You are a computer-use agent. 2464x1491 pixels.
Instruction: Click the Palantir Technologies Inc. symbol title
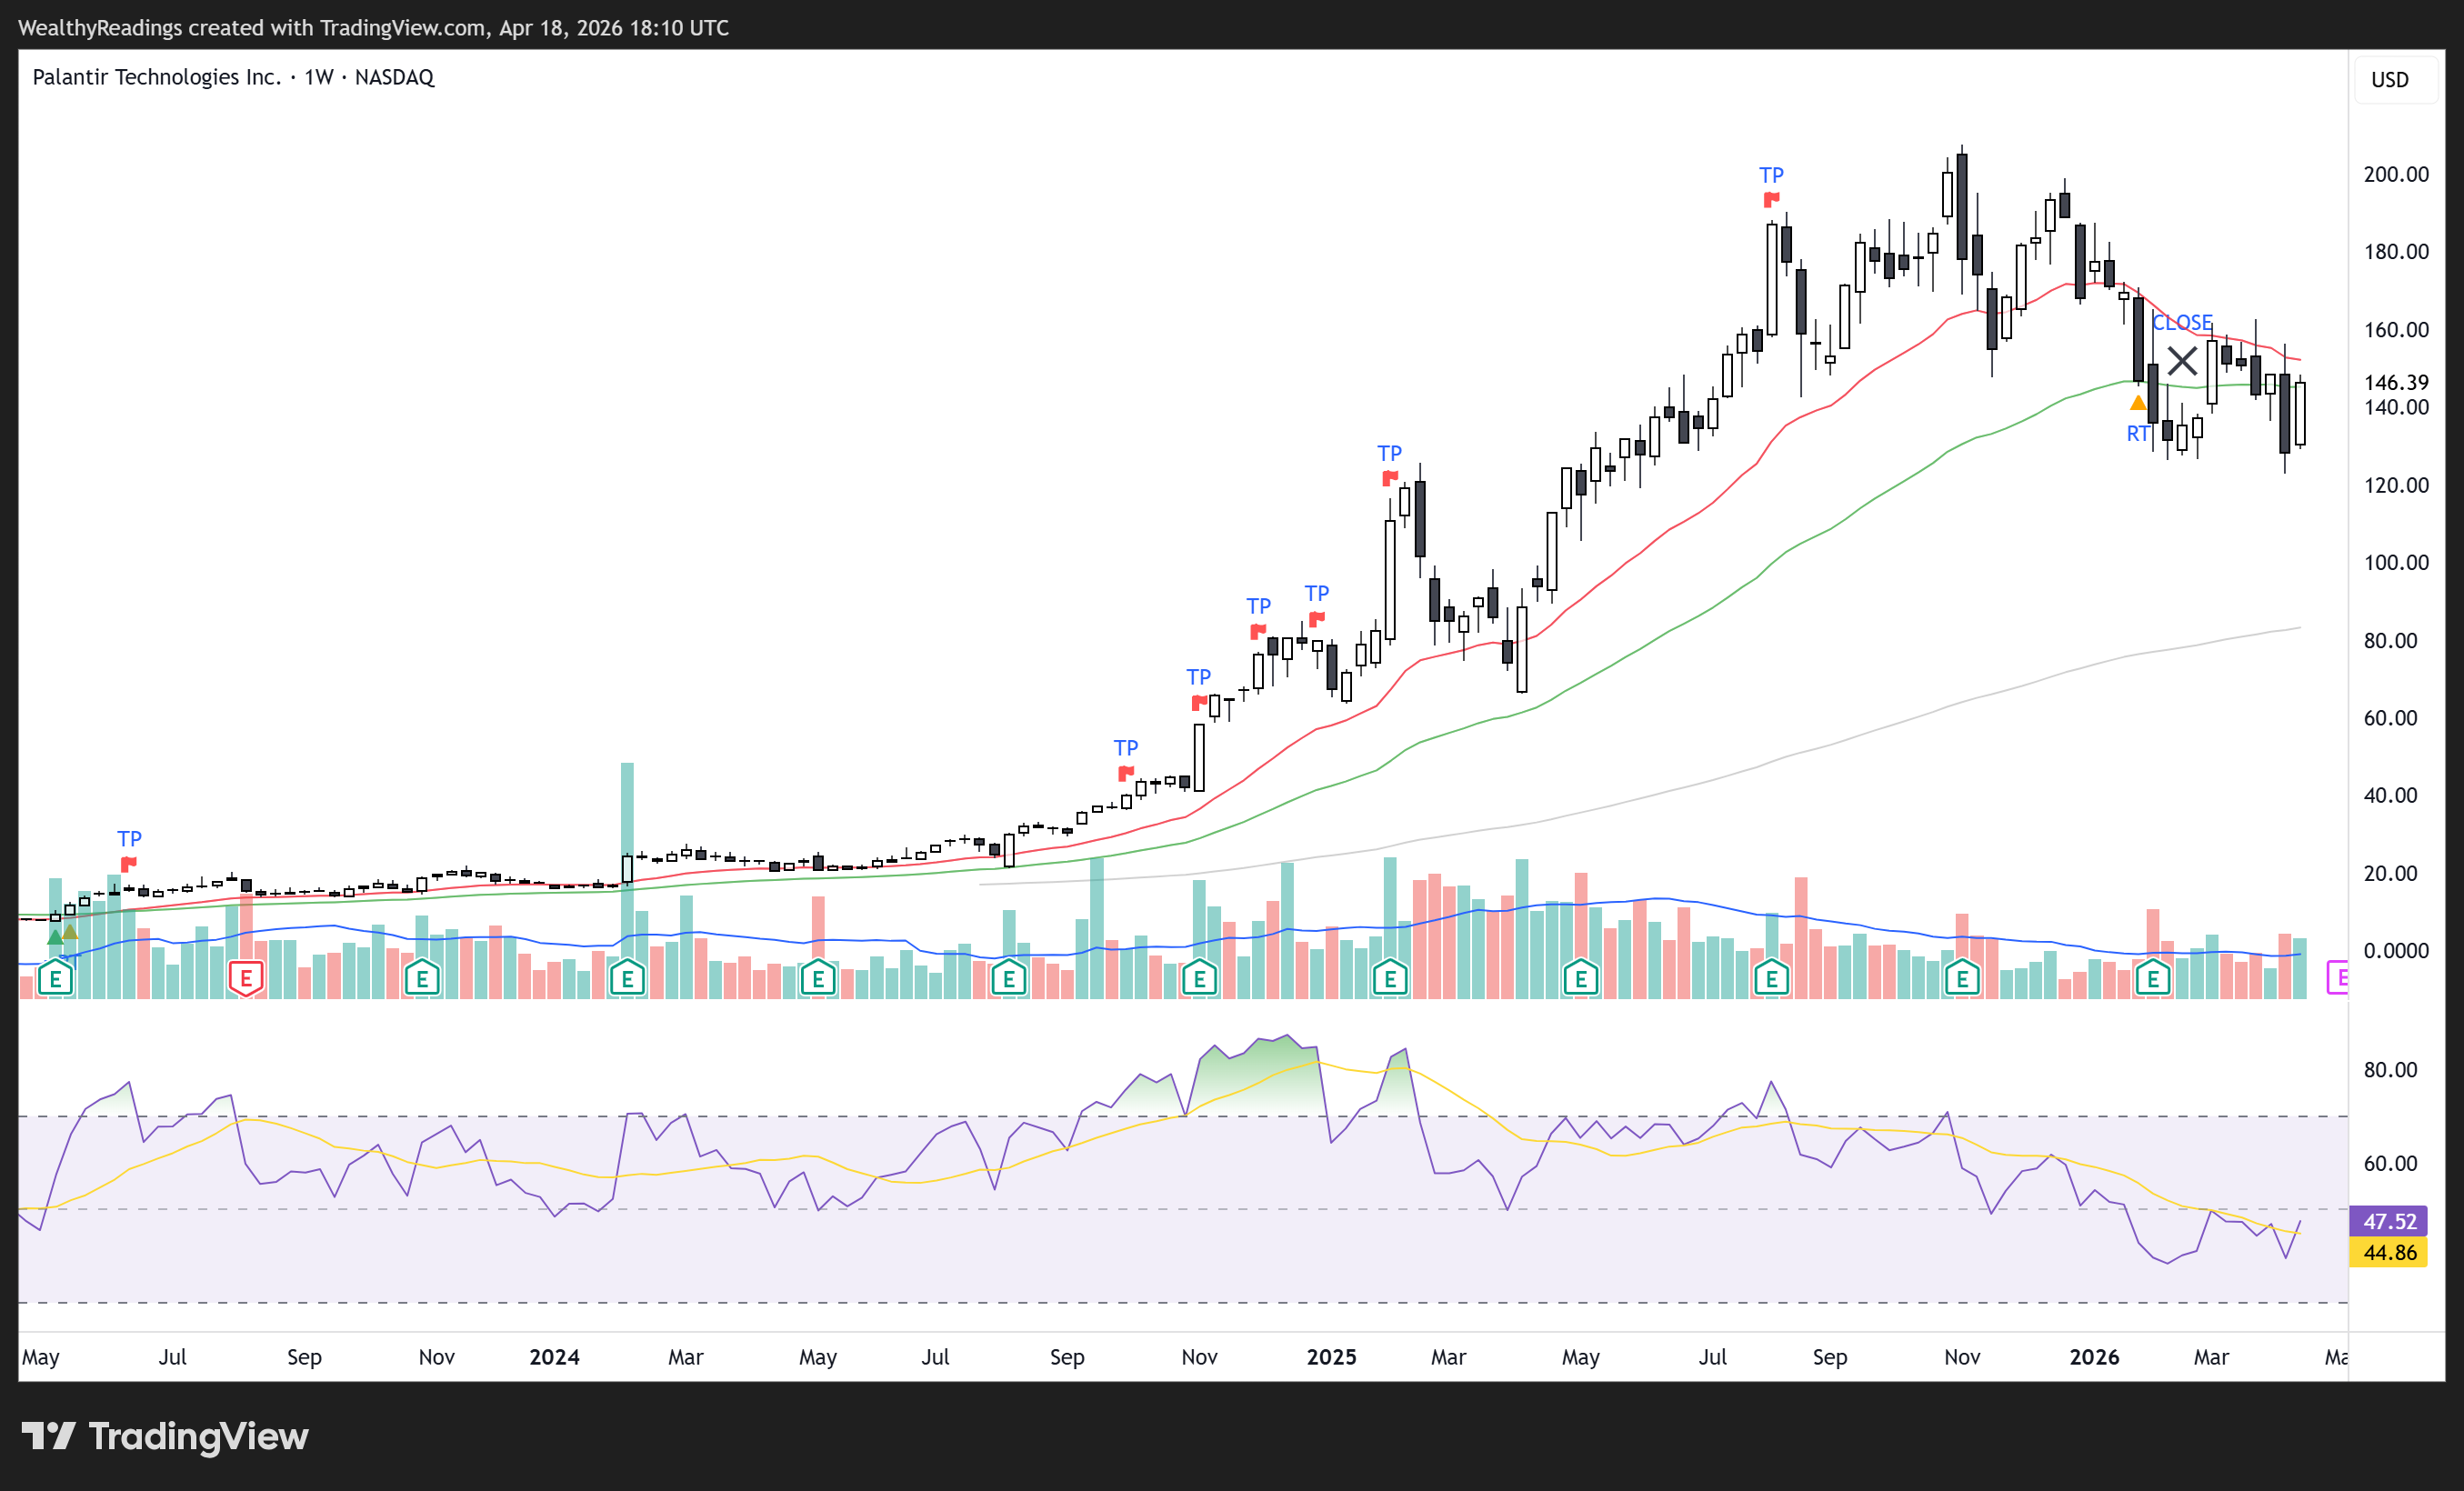point(156,77)
